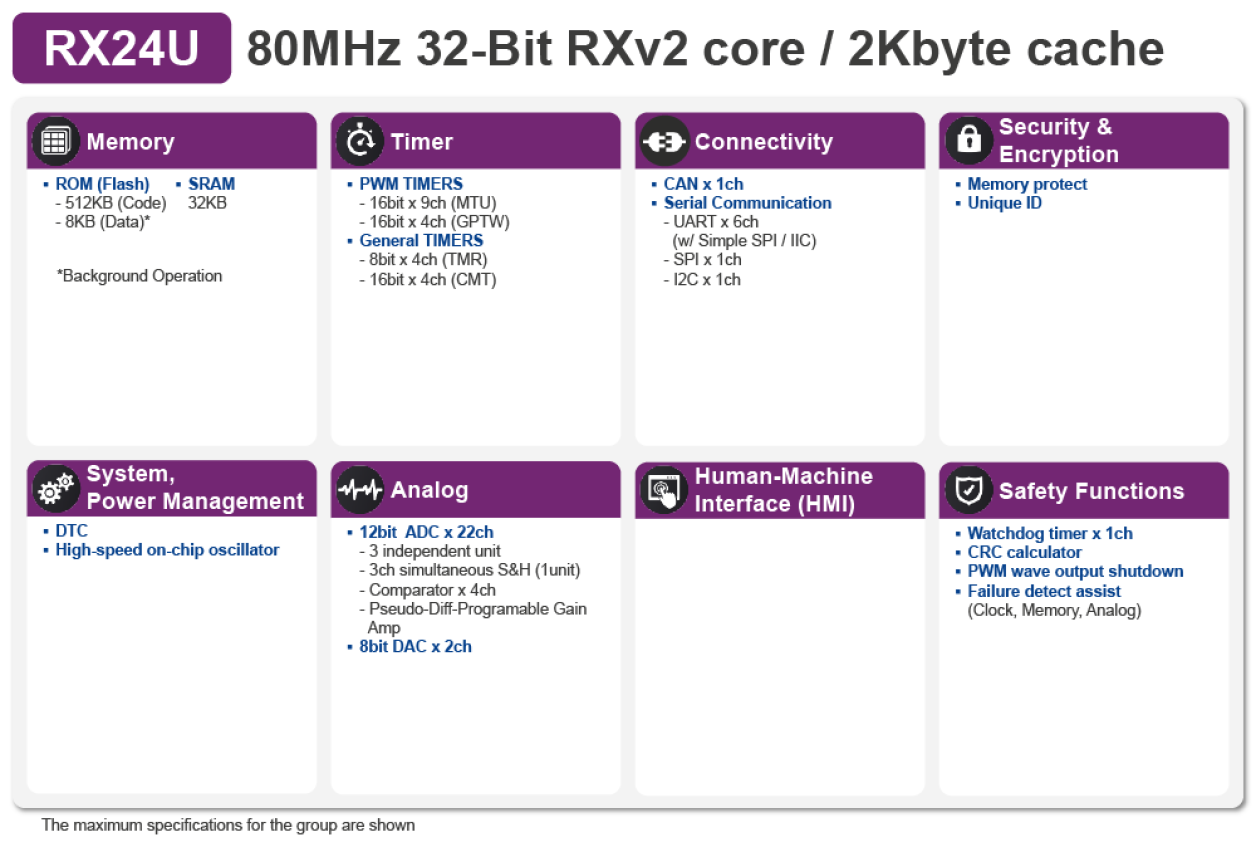The width and height of the screenshot is (1256, 842).
Task: Expand the PWM TIMERS section
Action: click(x=411, y=183)
